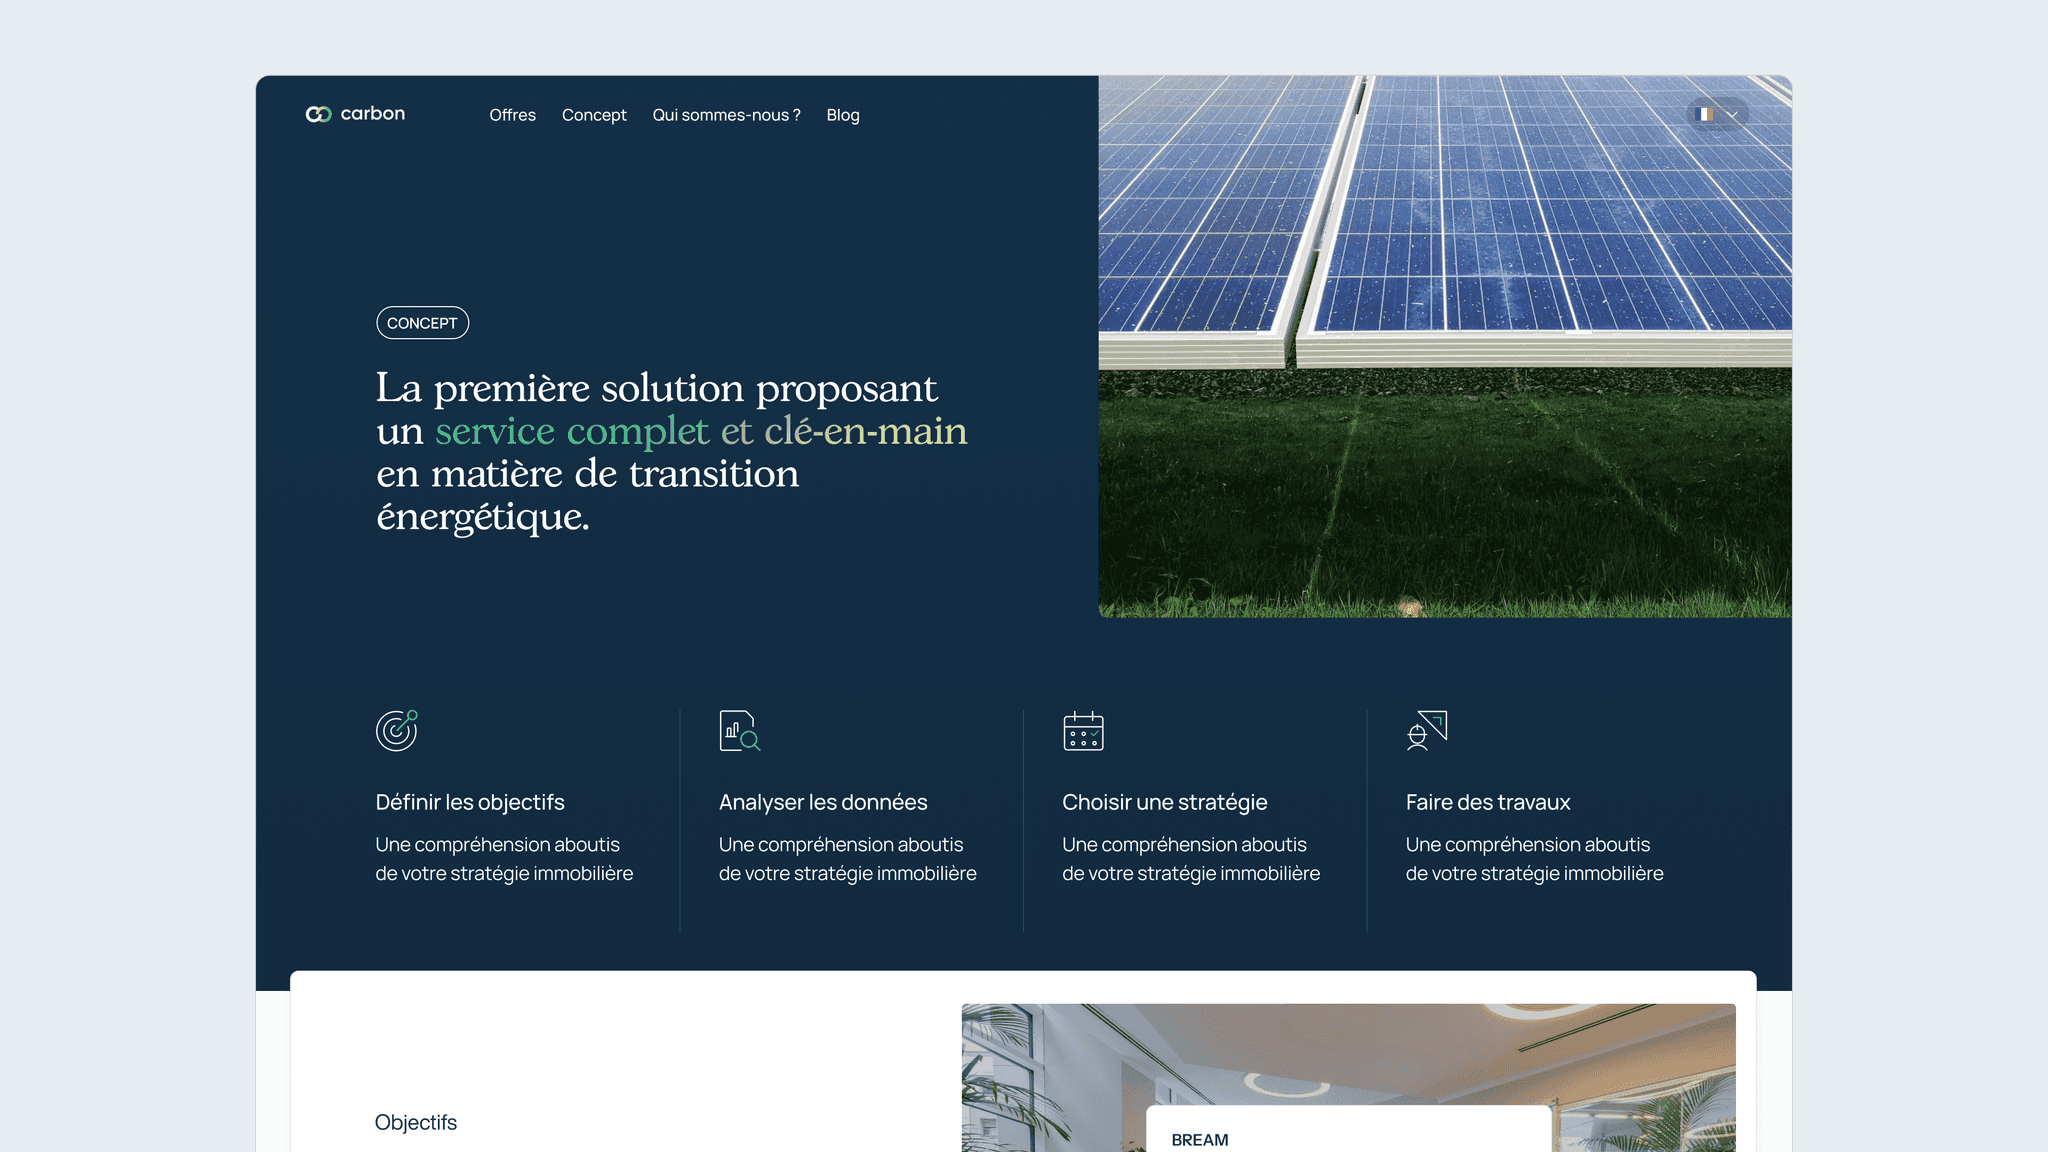Open Qui sommes-nous ? page
The width and height of the screenshot is (2048, 1152).
pyautogui.click(x=726, y=115)
